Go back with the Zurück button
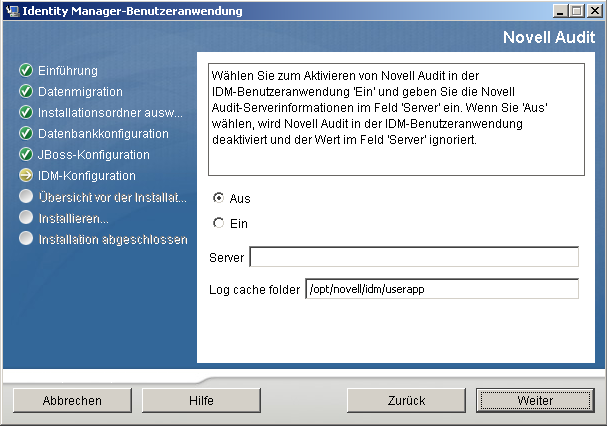 [406, 400]
